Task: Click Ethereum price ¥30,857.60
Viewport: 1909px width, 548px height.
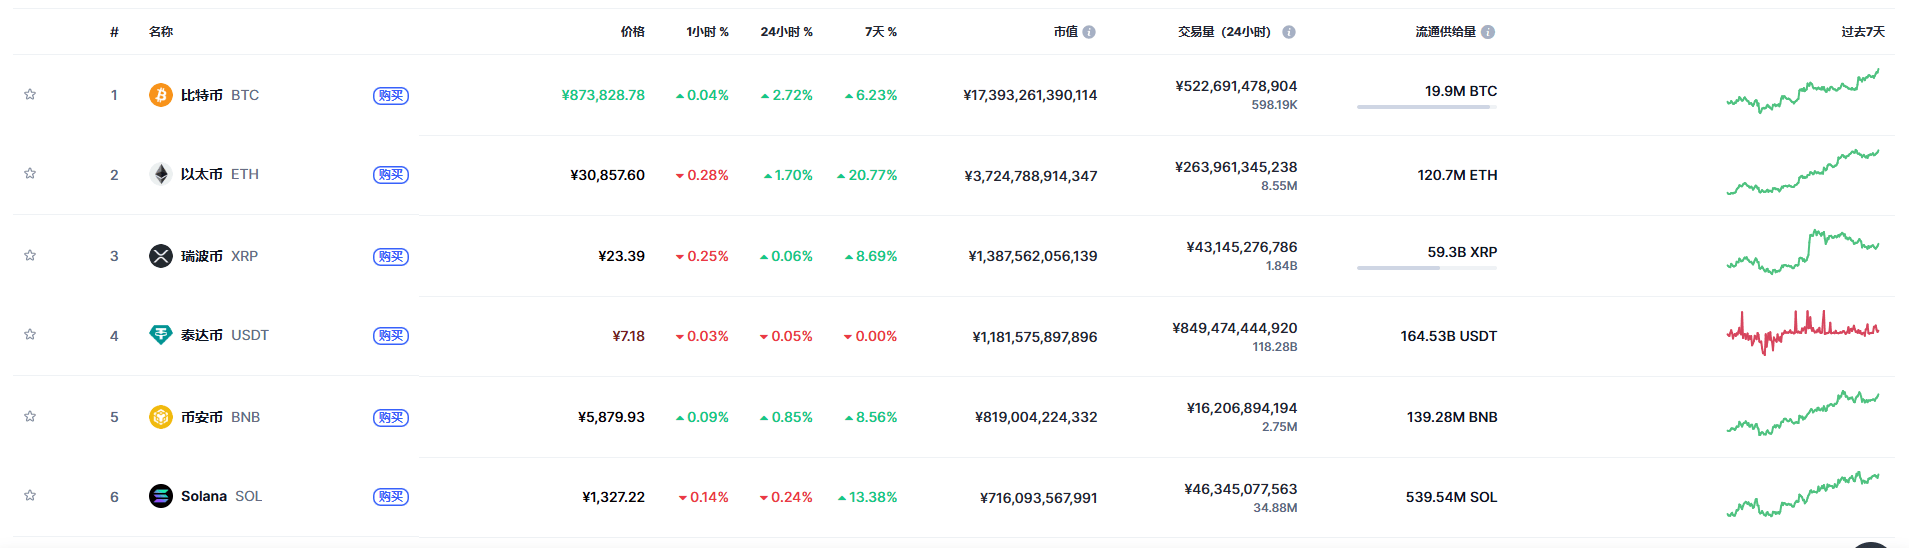Action: (608, 175)
